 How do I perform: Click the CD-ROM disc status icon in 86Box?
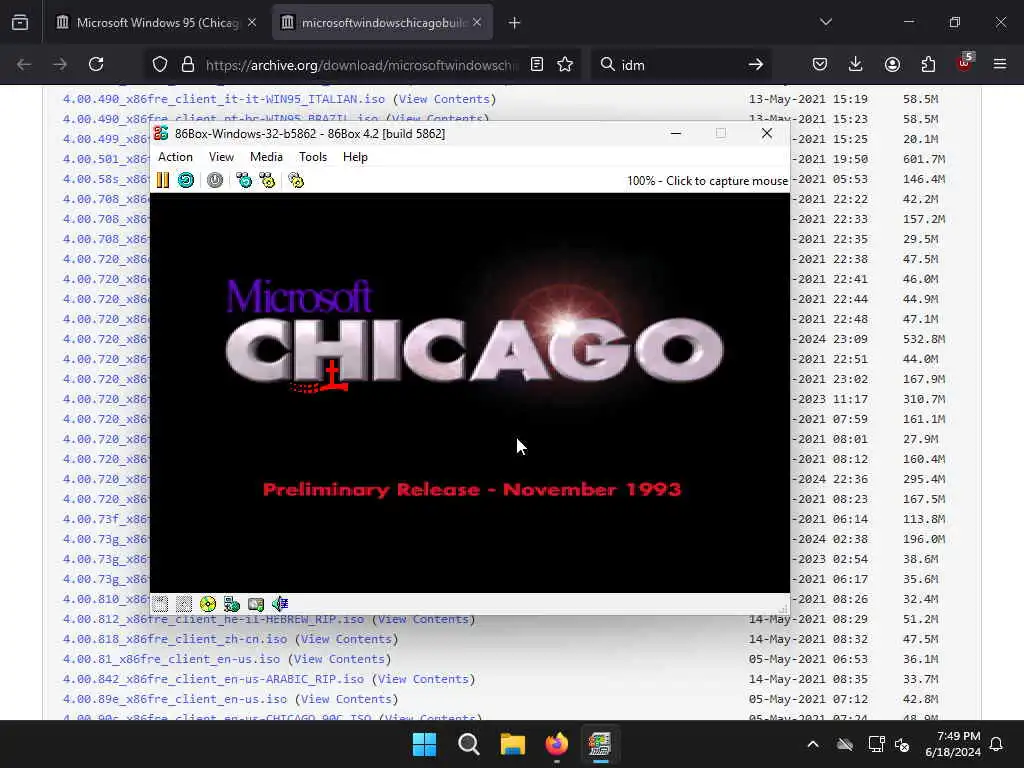(208, 604)
